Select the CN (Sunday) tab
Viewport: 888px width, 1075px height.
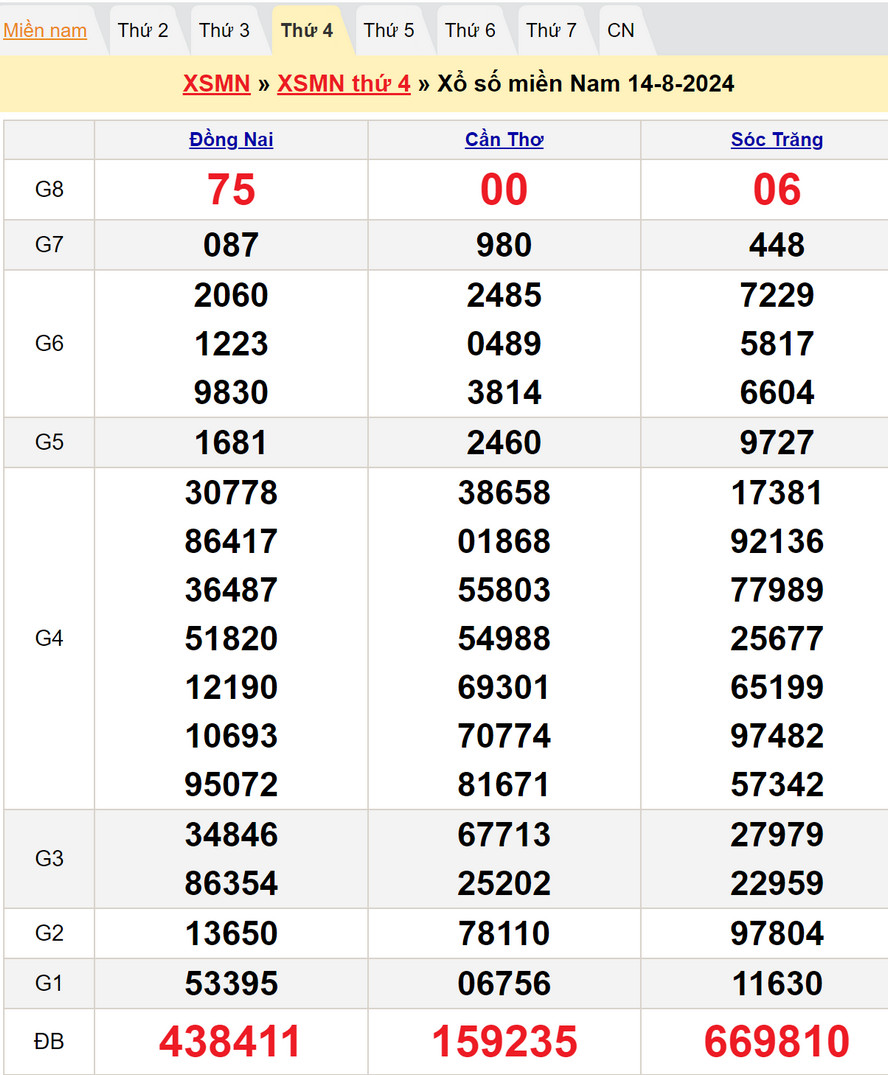pyautogui.click(x=621, y=30)
